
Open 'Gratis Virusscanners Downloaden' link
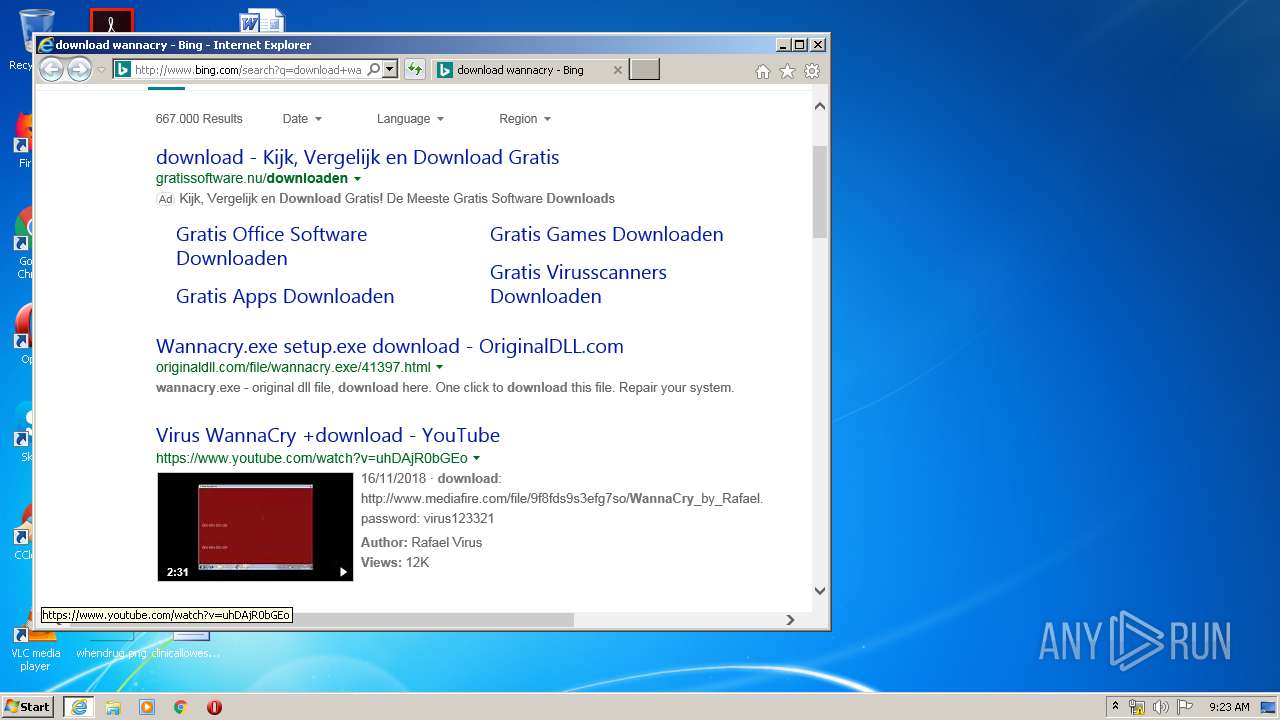(578, 284)
